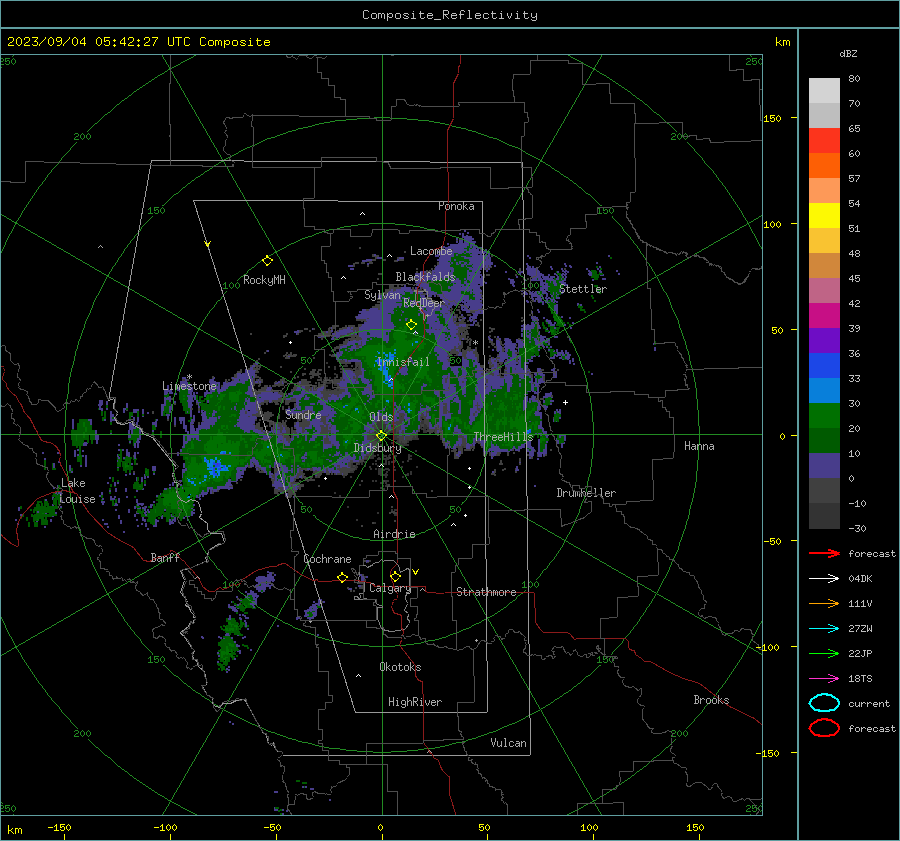Click the Brooks town label
This screenshot has height=841, width=900.
point(711,700)
